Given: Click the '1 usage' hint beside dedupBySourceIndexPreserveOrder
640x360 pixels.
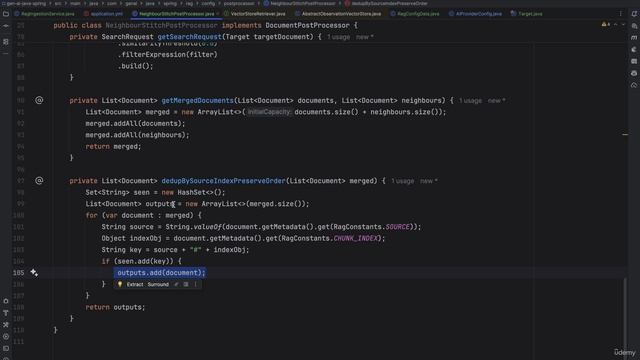Looking at the screenshot, I should [x=402, y=181].
